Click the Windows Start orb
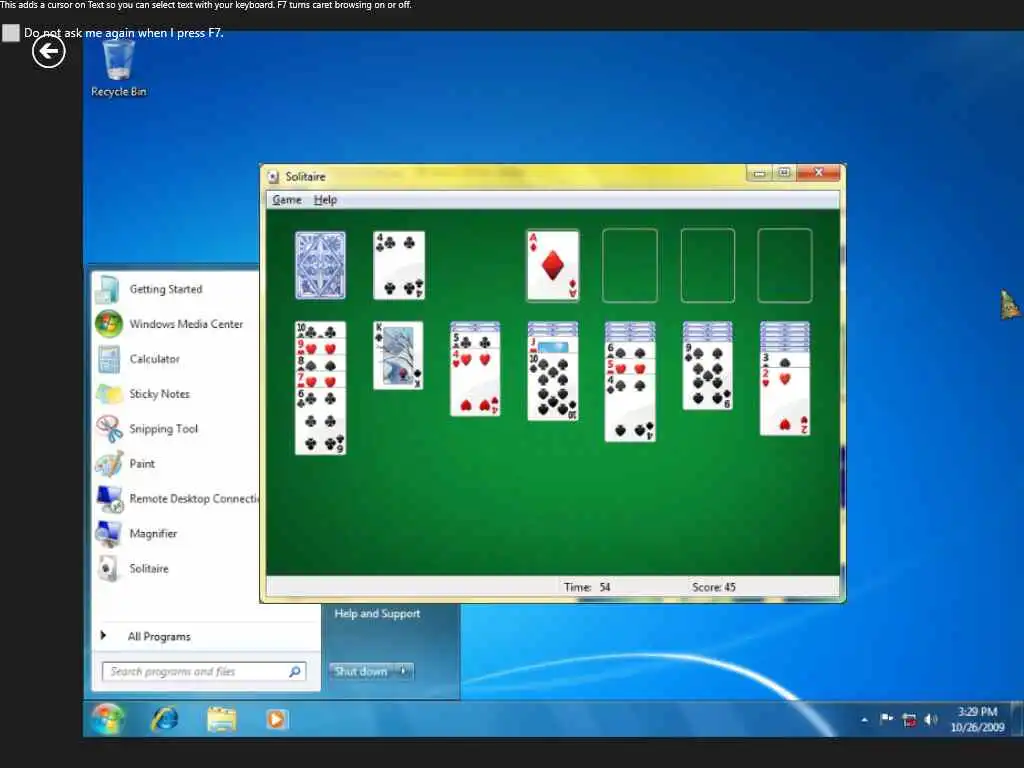The image size is (1024, 768). pyautogui.click(x=108, y=719)
